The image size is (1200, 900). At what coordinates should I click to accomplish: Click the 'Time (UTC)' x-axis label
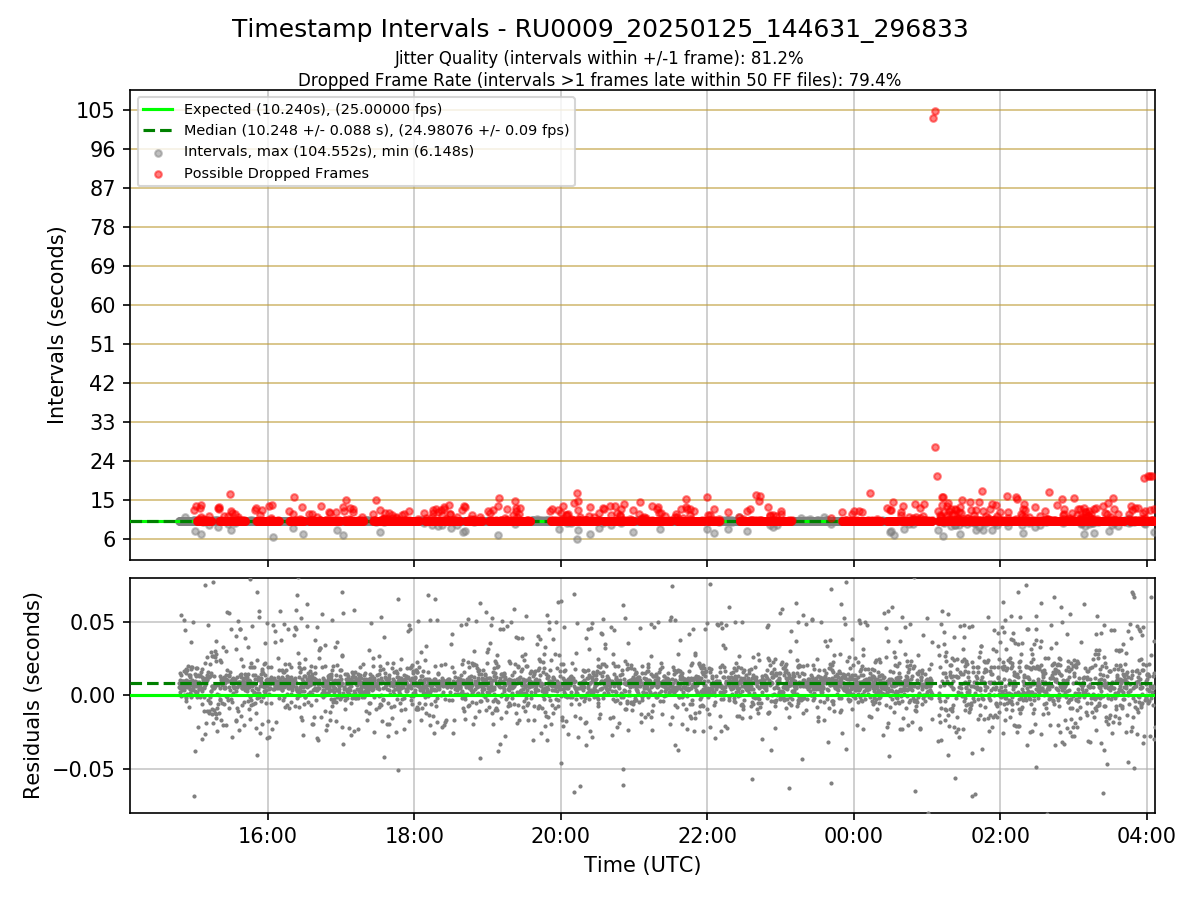642,864
